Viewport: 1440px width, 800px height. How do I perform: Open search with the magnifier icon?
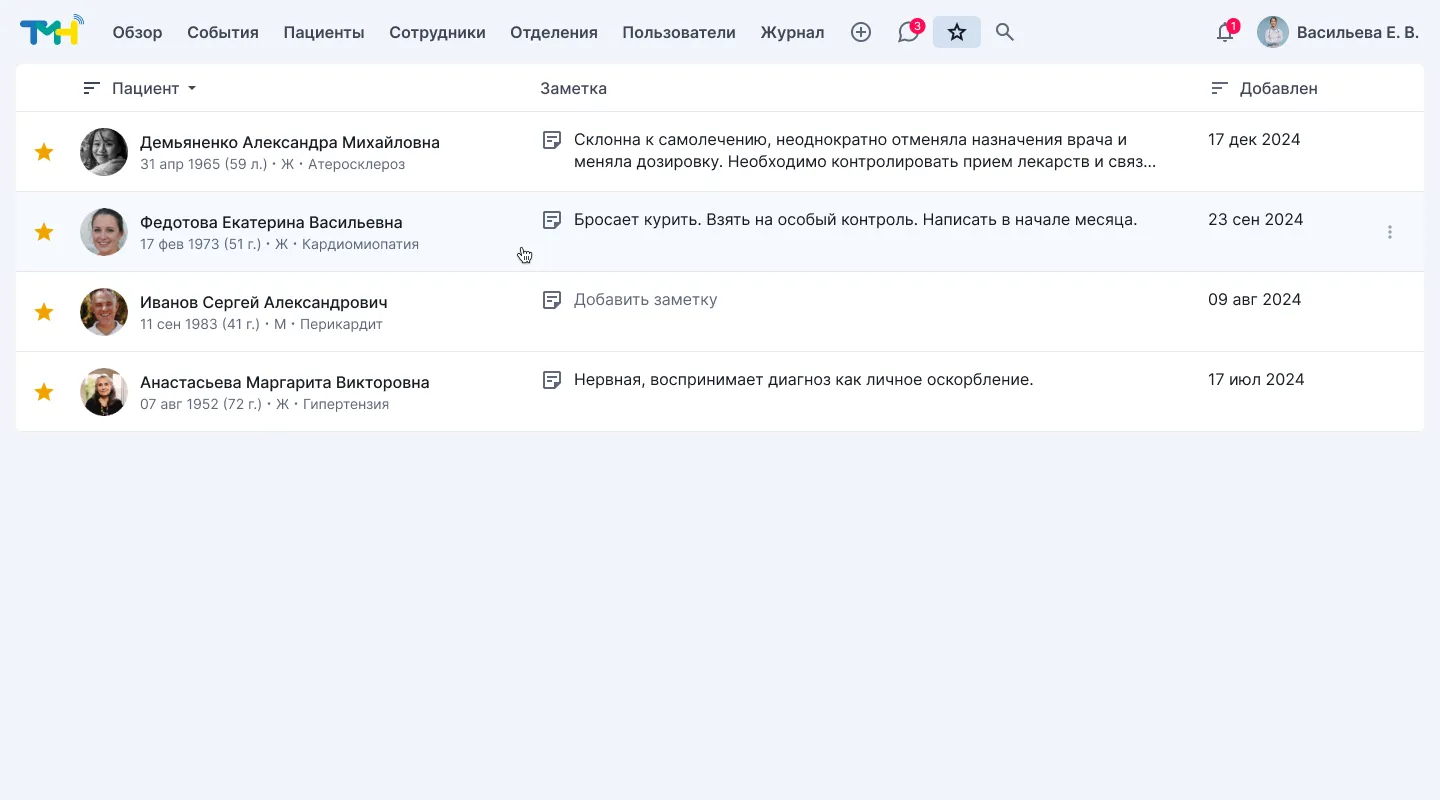tap(1005, 32)
